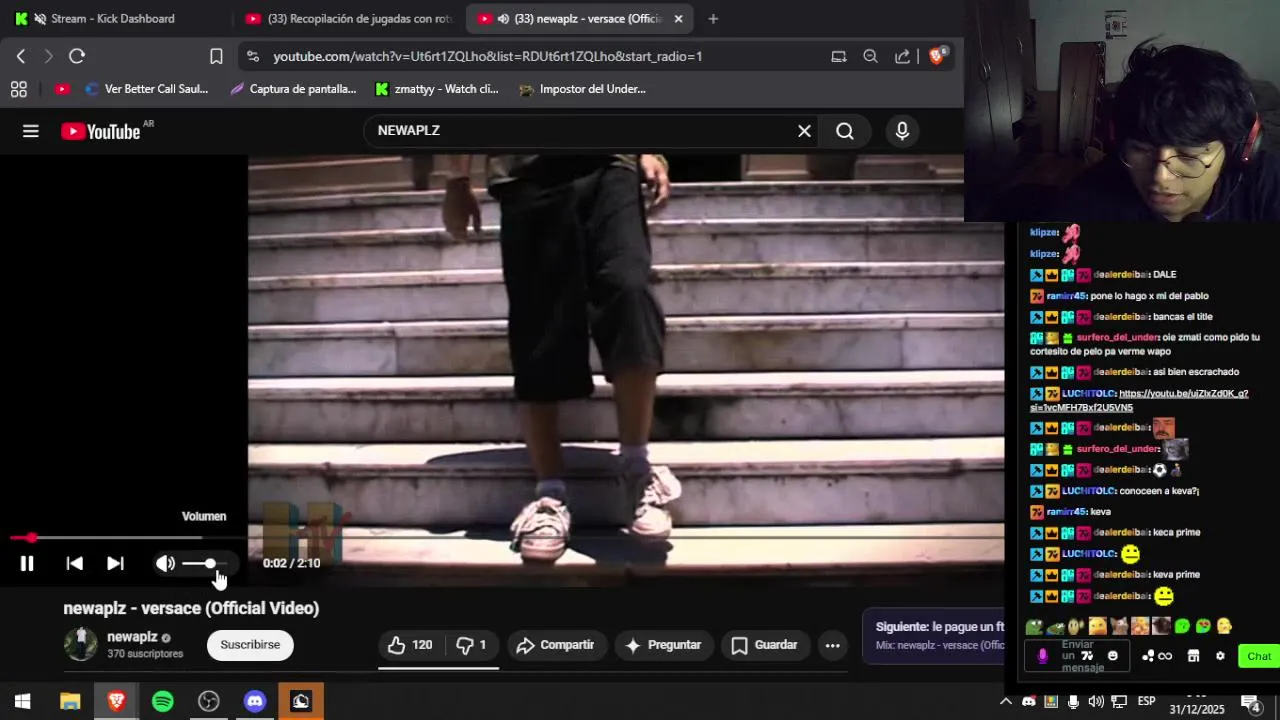Open Ver Better Call Saul bookmark

(x=147, y=89)
